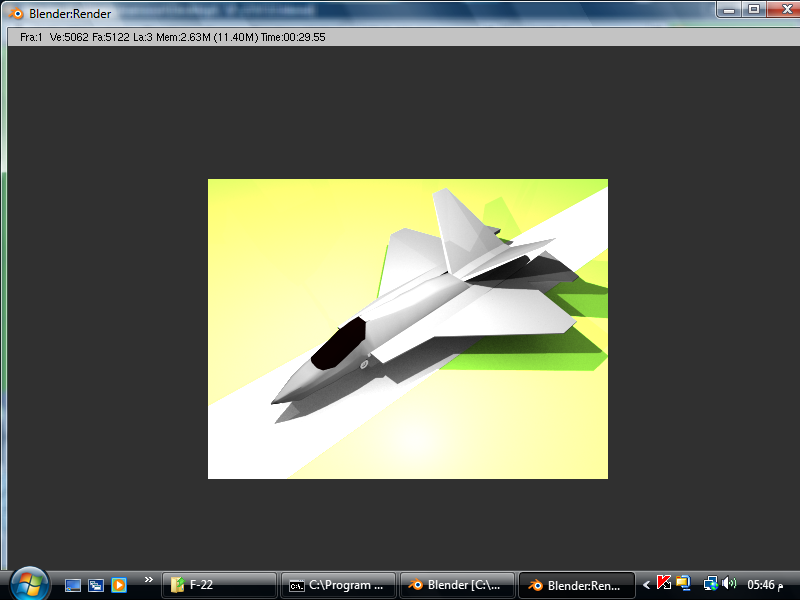Switch to the F-22 folder taskbar button
Image resolution: width=800 pixels, height=600 pixels.
219,585
